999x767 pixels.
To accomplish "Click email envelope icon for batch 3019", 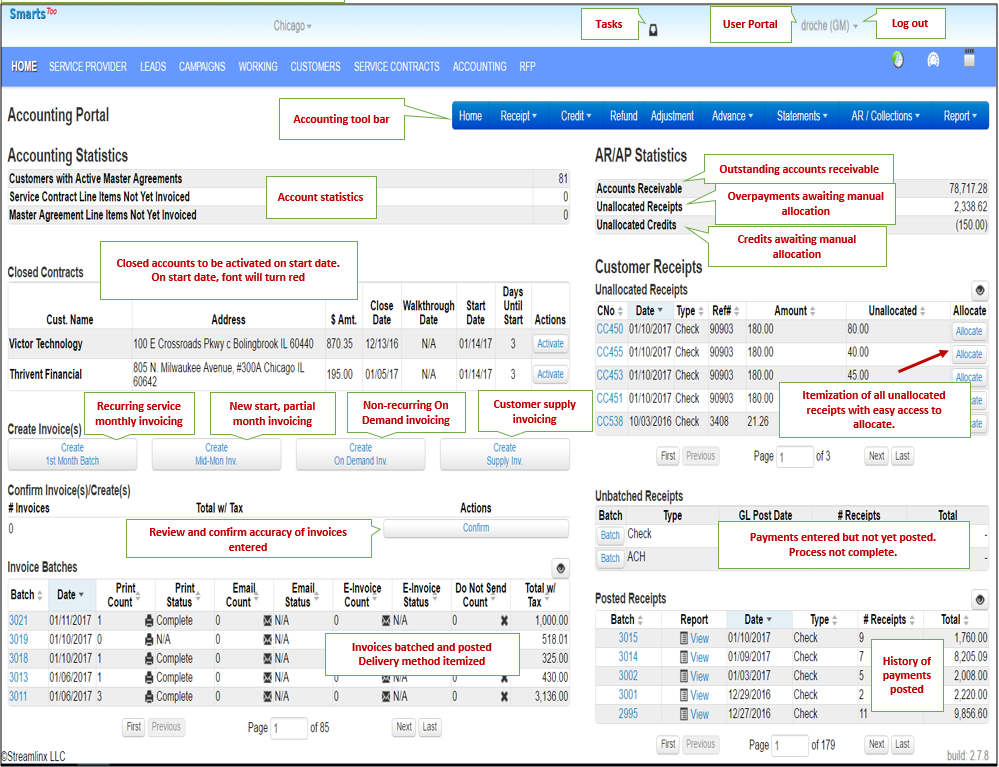I will [x=268, y=639].
